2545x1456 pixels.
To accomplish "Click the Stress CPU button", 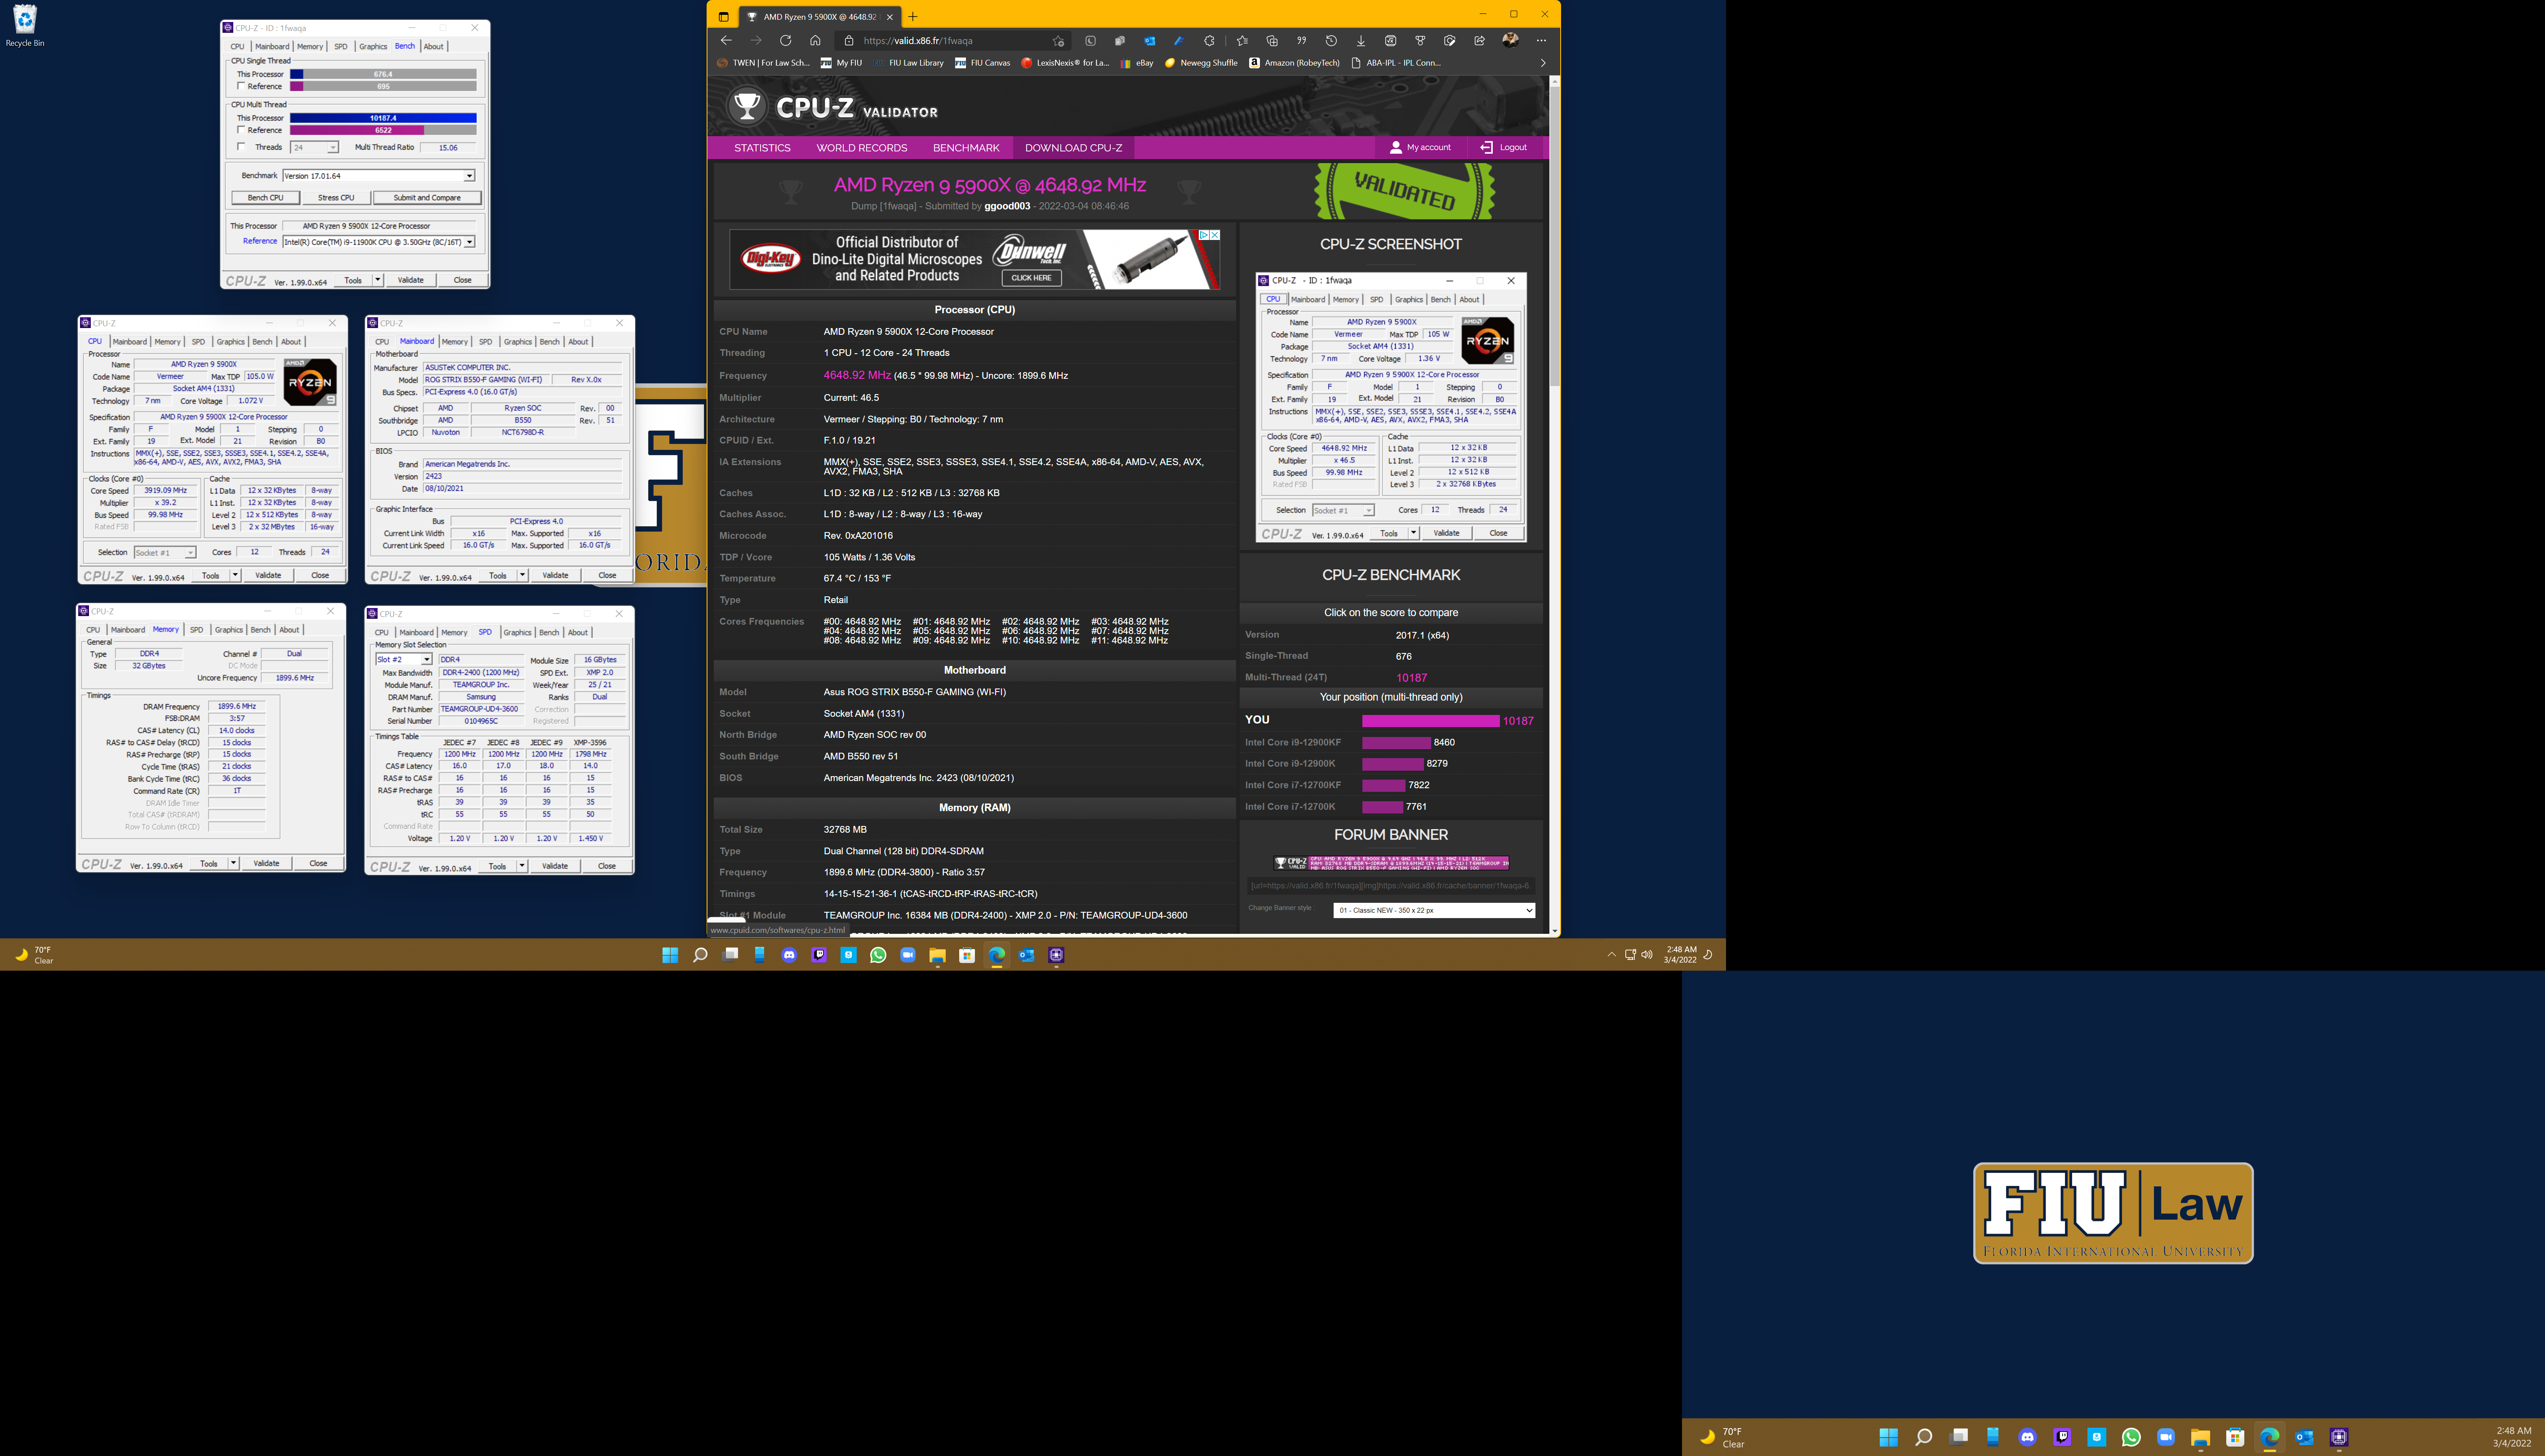I will [x=336, y=198].
